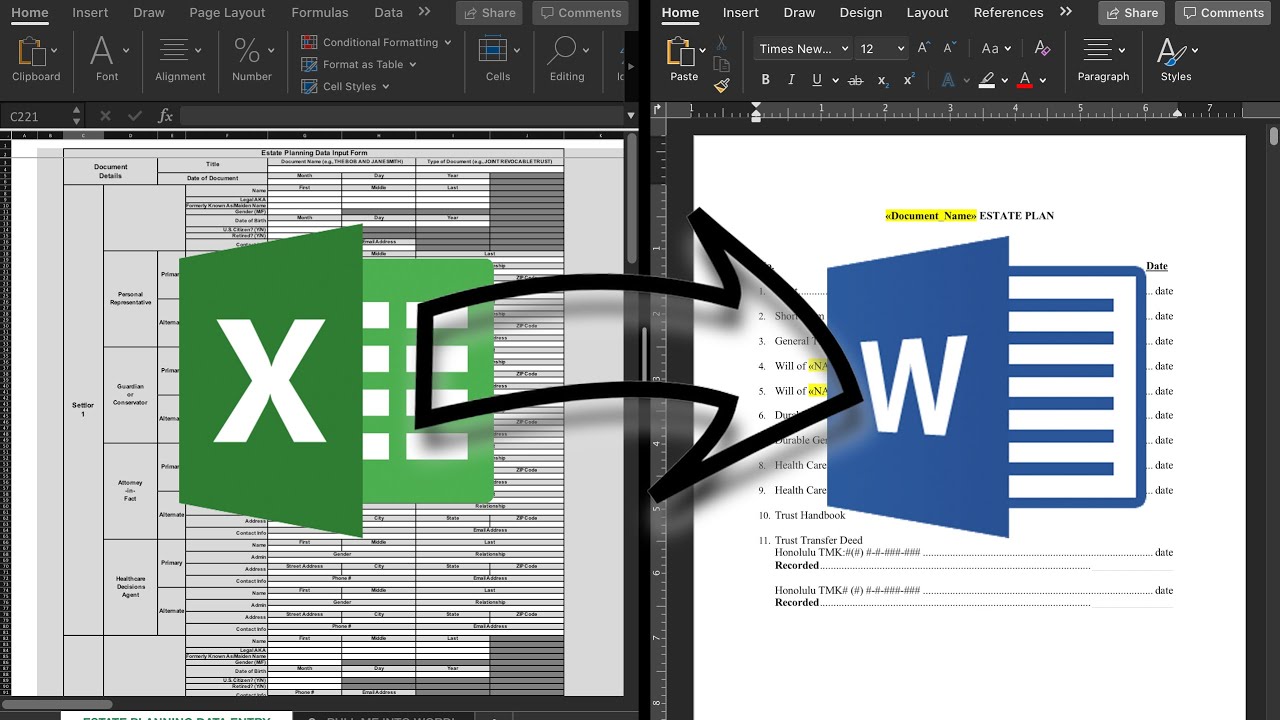Click the ruler tab selector in Word
Image resolution: width=1280 pixels, height=720 pixels.
[659, 111]
